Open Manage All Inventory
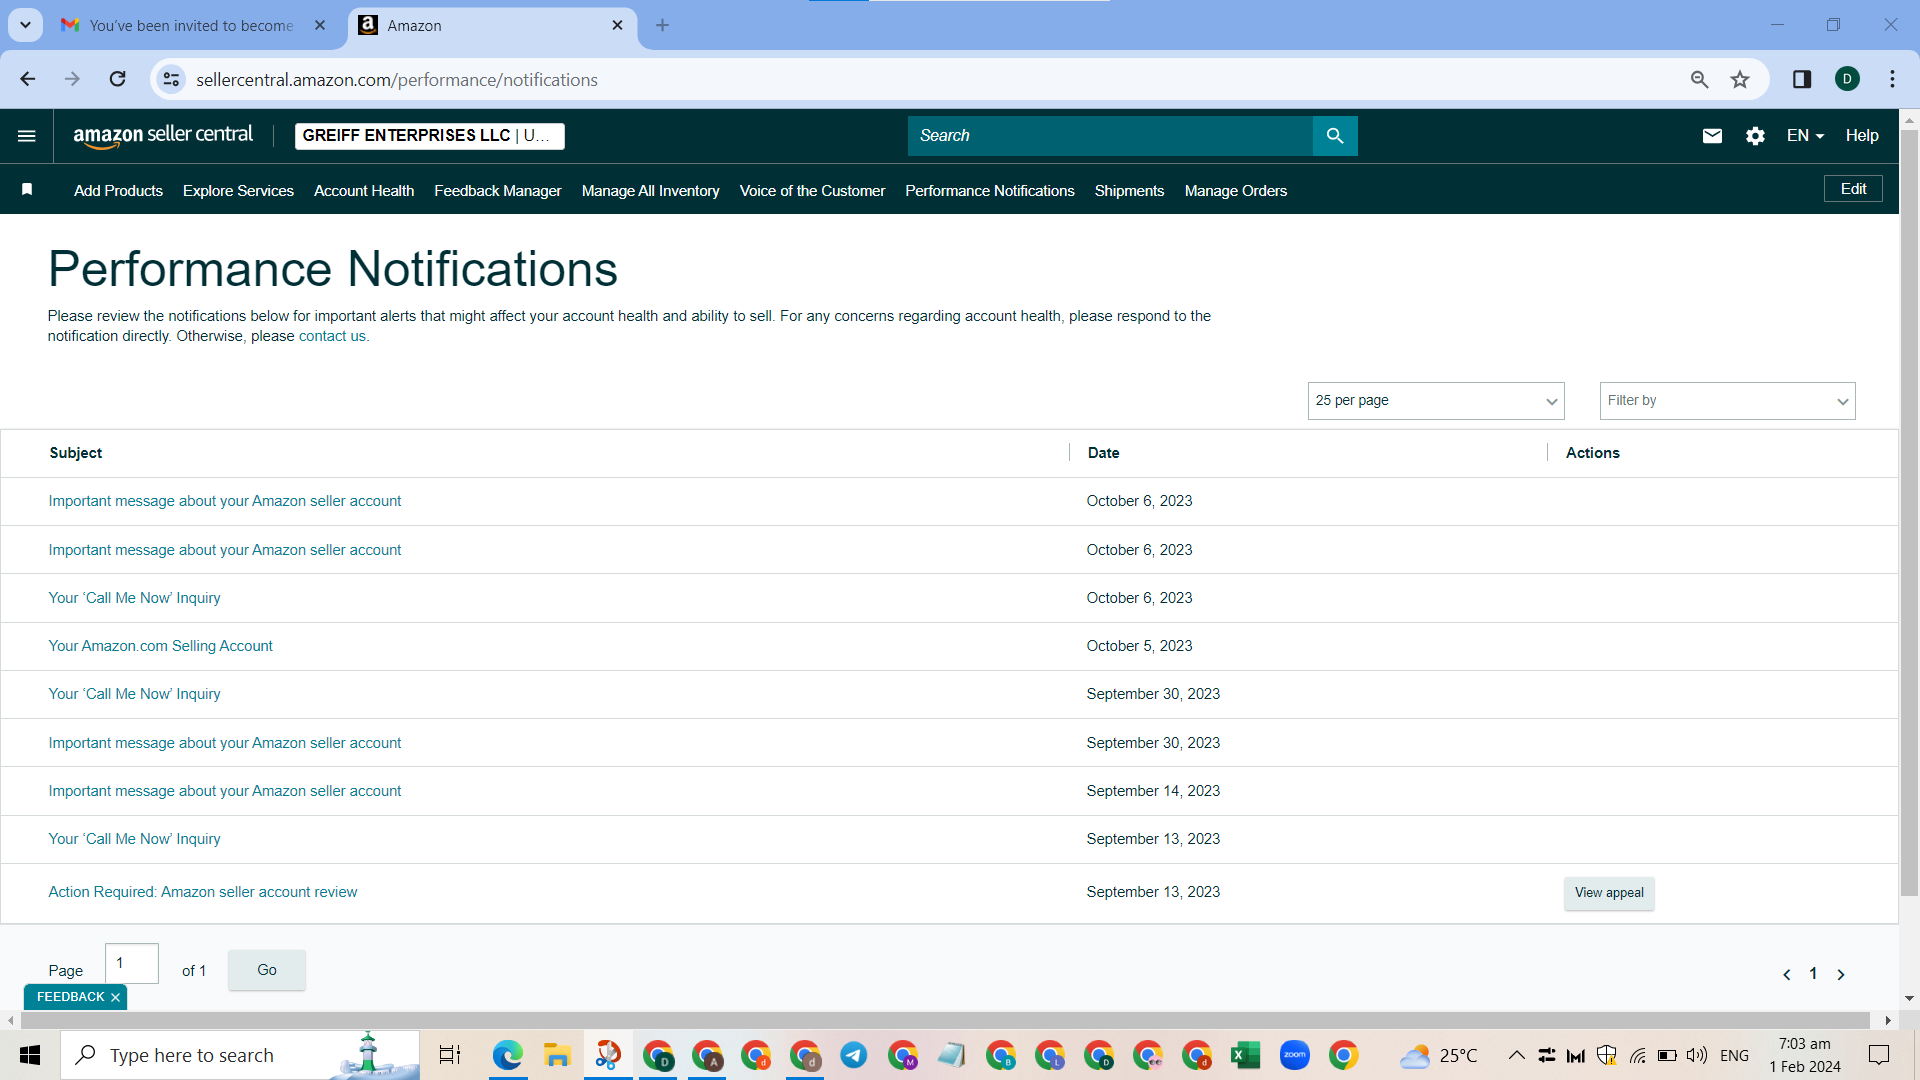1920x1080 pixels. pyautogui.click(x=650, y=191)
